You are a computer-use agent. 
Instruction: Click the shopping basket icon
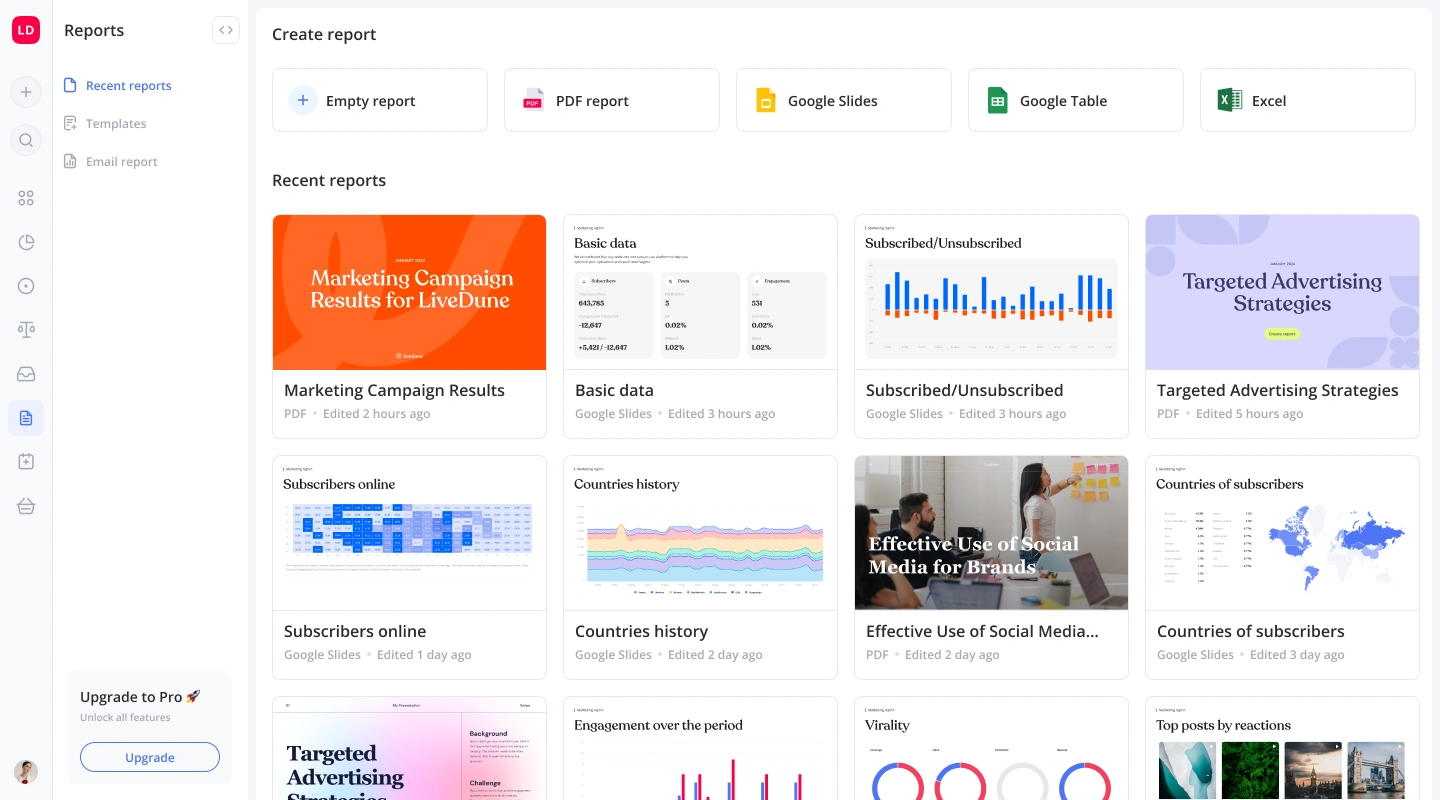click(x=26, y=506)
